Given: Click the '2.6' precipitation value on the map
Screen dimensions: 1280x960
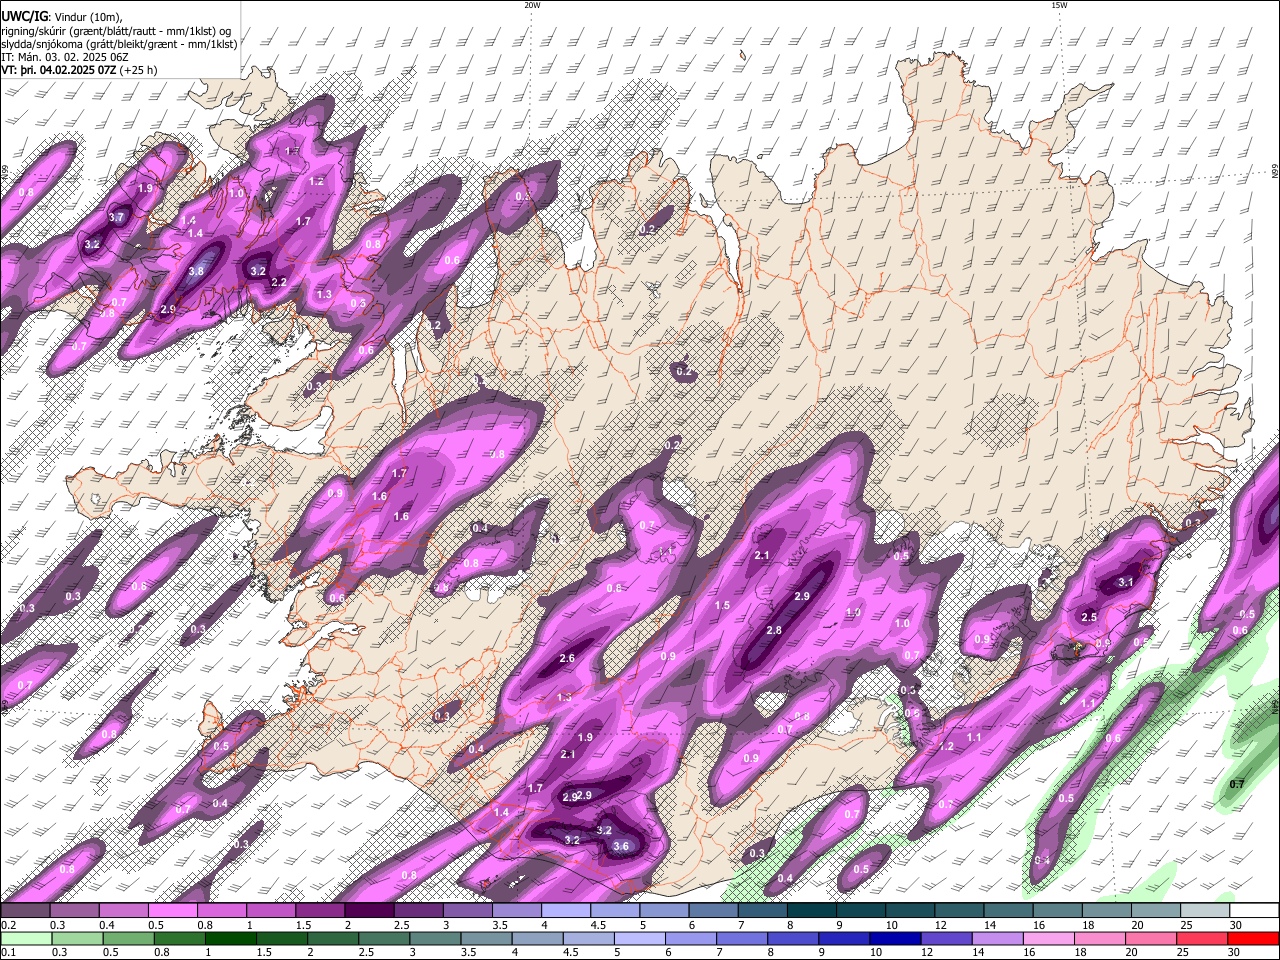Looking at the screenshot, I should coord(567,658).
